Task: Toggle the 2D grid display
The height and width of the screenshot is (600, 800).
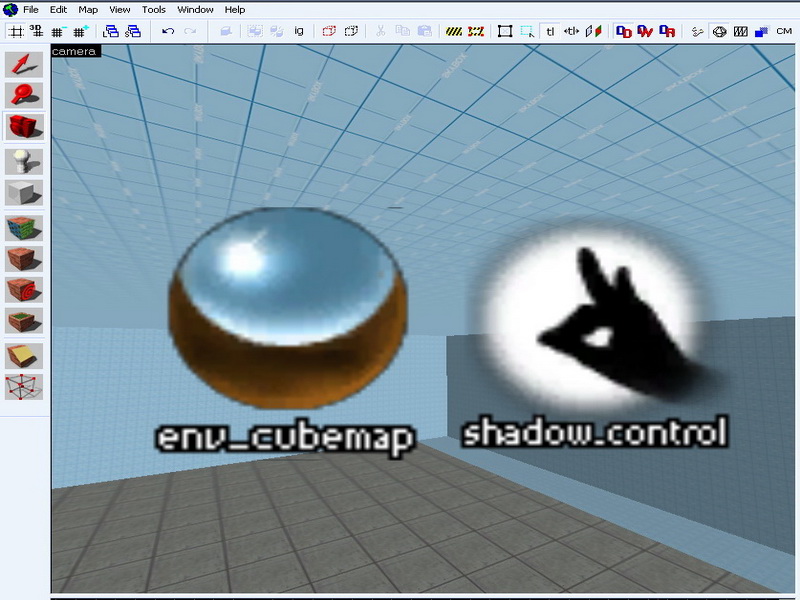Action: point(16,31)
